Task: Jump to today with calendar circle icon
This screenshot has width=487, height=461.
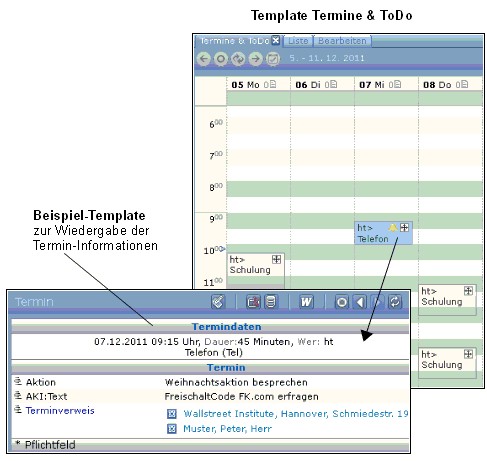Action: click(221, 59)
